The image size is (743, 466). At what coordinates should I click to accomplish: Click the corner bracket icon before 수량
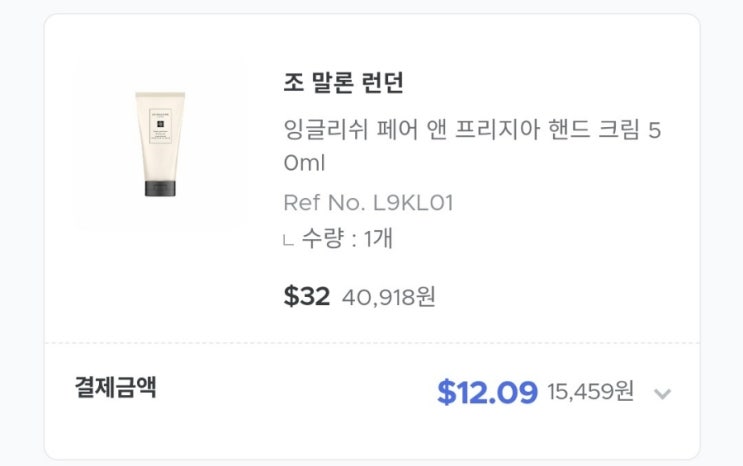coord(288,240)
